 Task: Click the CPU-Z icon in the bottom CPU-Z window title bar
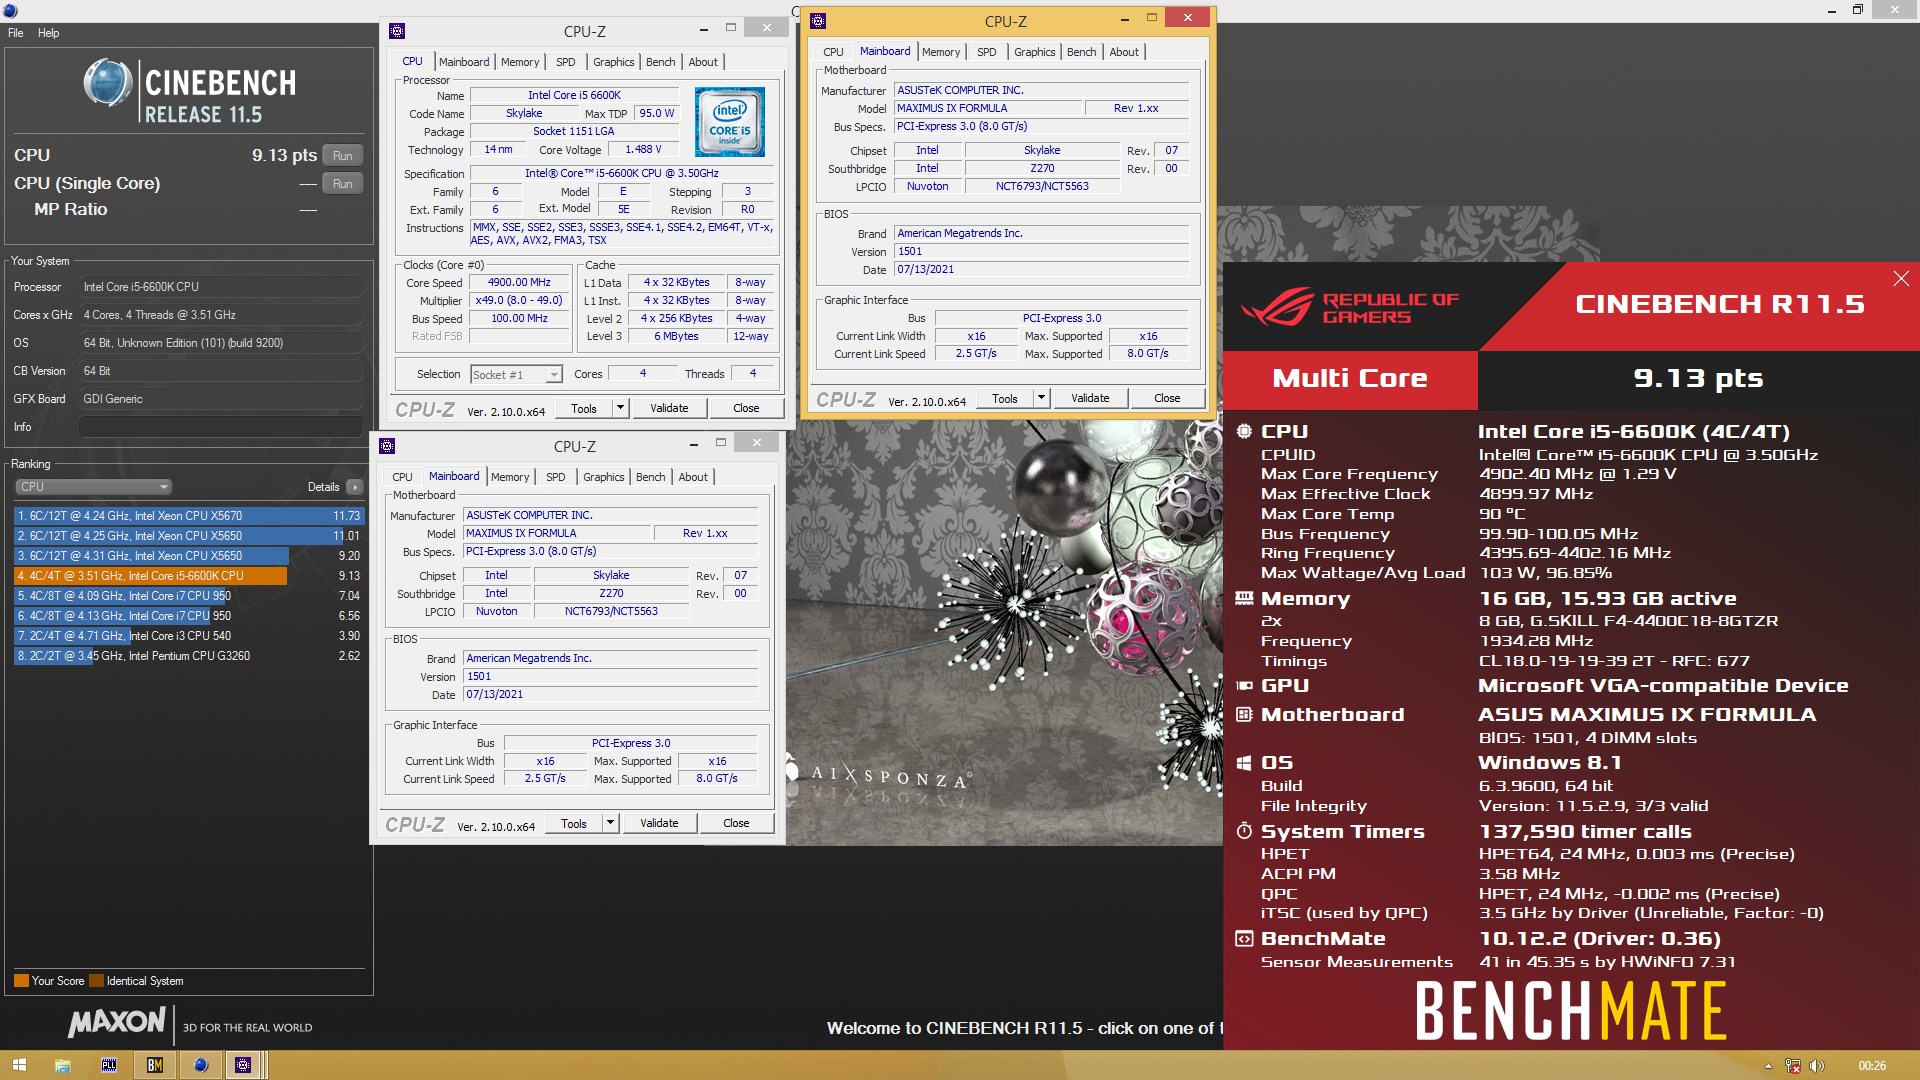(387, 445)
